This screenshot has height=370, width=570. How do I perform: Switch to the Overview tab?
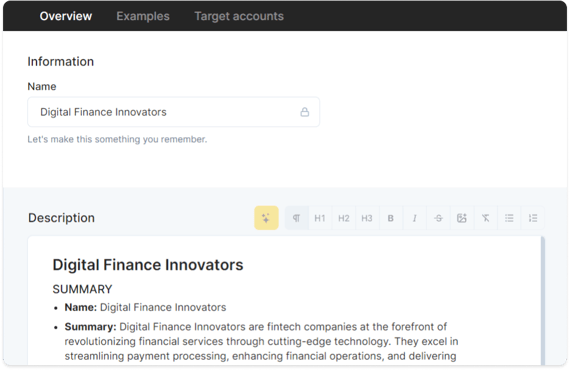click(x=66, y=16)
